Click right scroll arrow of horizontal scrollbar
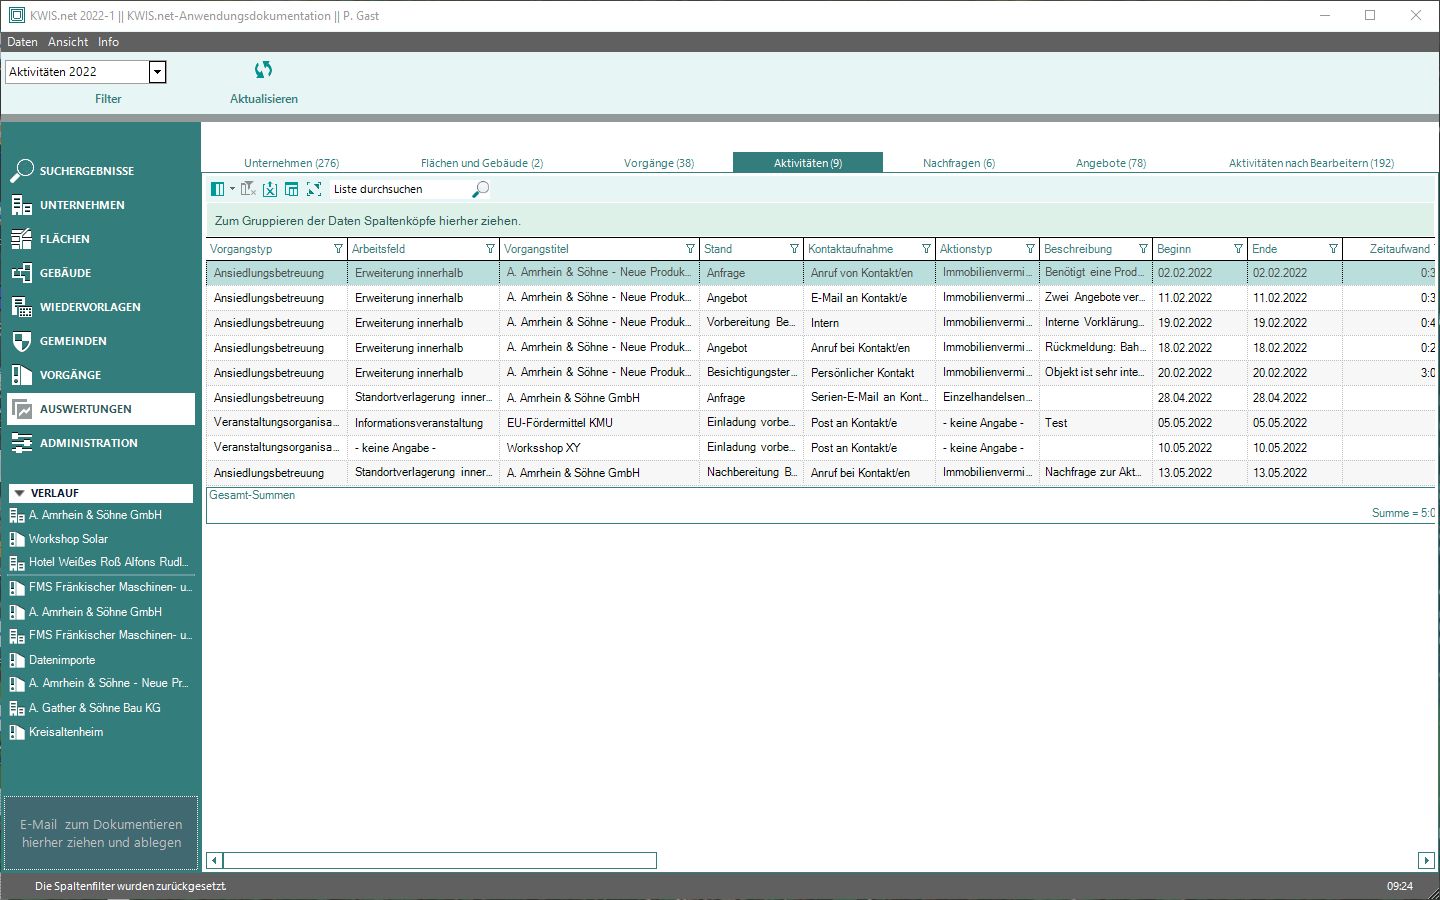 (x=1426, y=861)
